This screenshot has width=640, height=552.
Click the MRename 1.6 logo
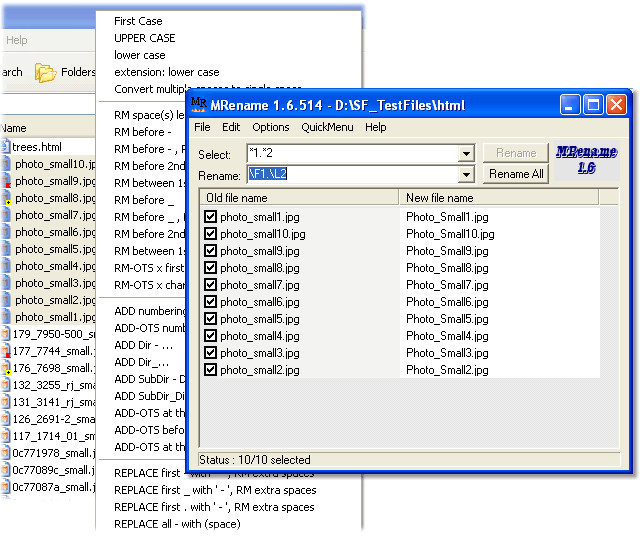[x=587, y=160]
